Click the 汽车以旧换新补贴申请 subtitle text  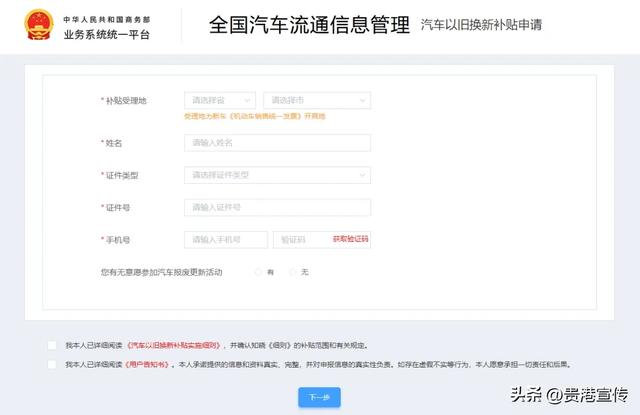[x=481, y=25]
